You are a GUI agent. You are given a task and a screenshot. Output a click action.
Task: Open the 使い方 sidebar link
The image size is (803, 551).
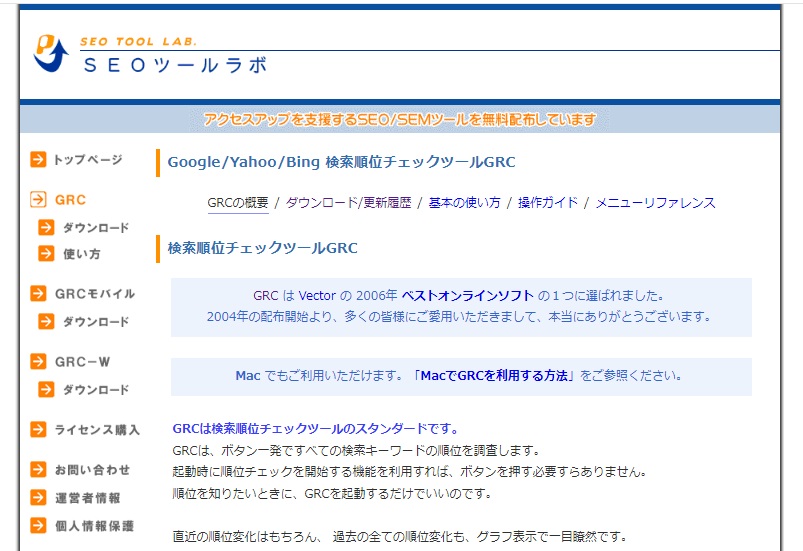click(x=81, y=254)
